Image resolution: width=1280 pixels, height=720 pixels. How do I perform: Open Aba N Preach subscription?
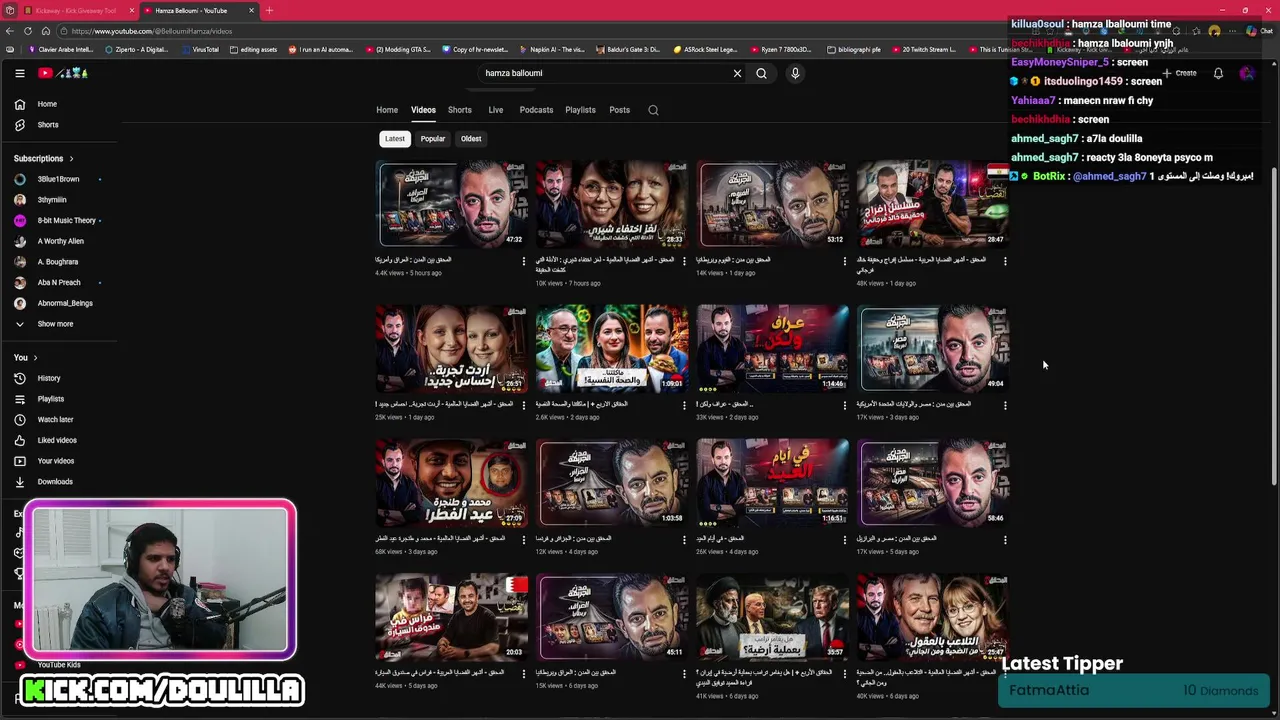click(x=58, y=283)
